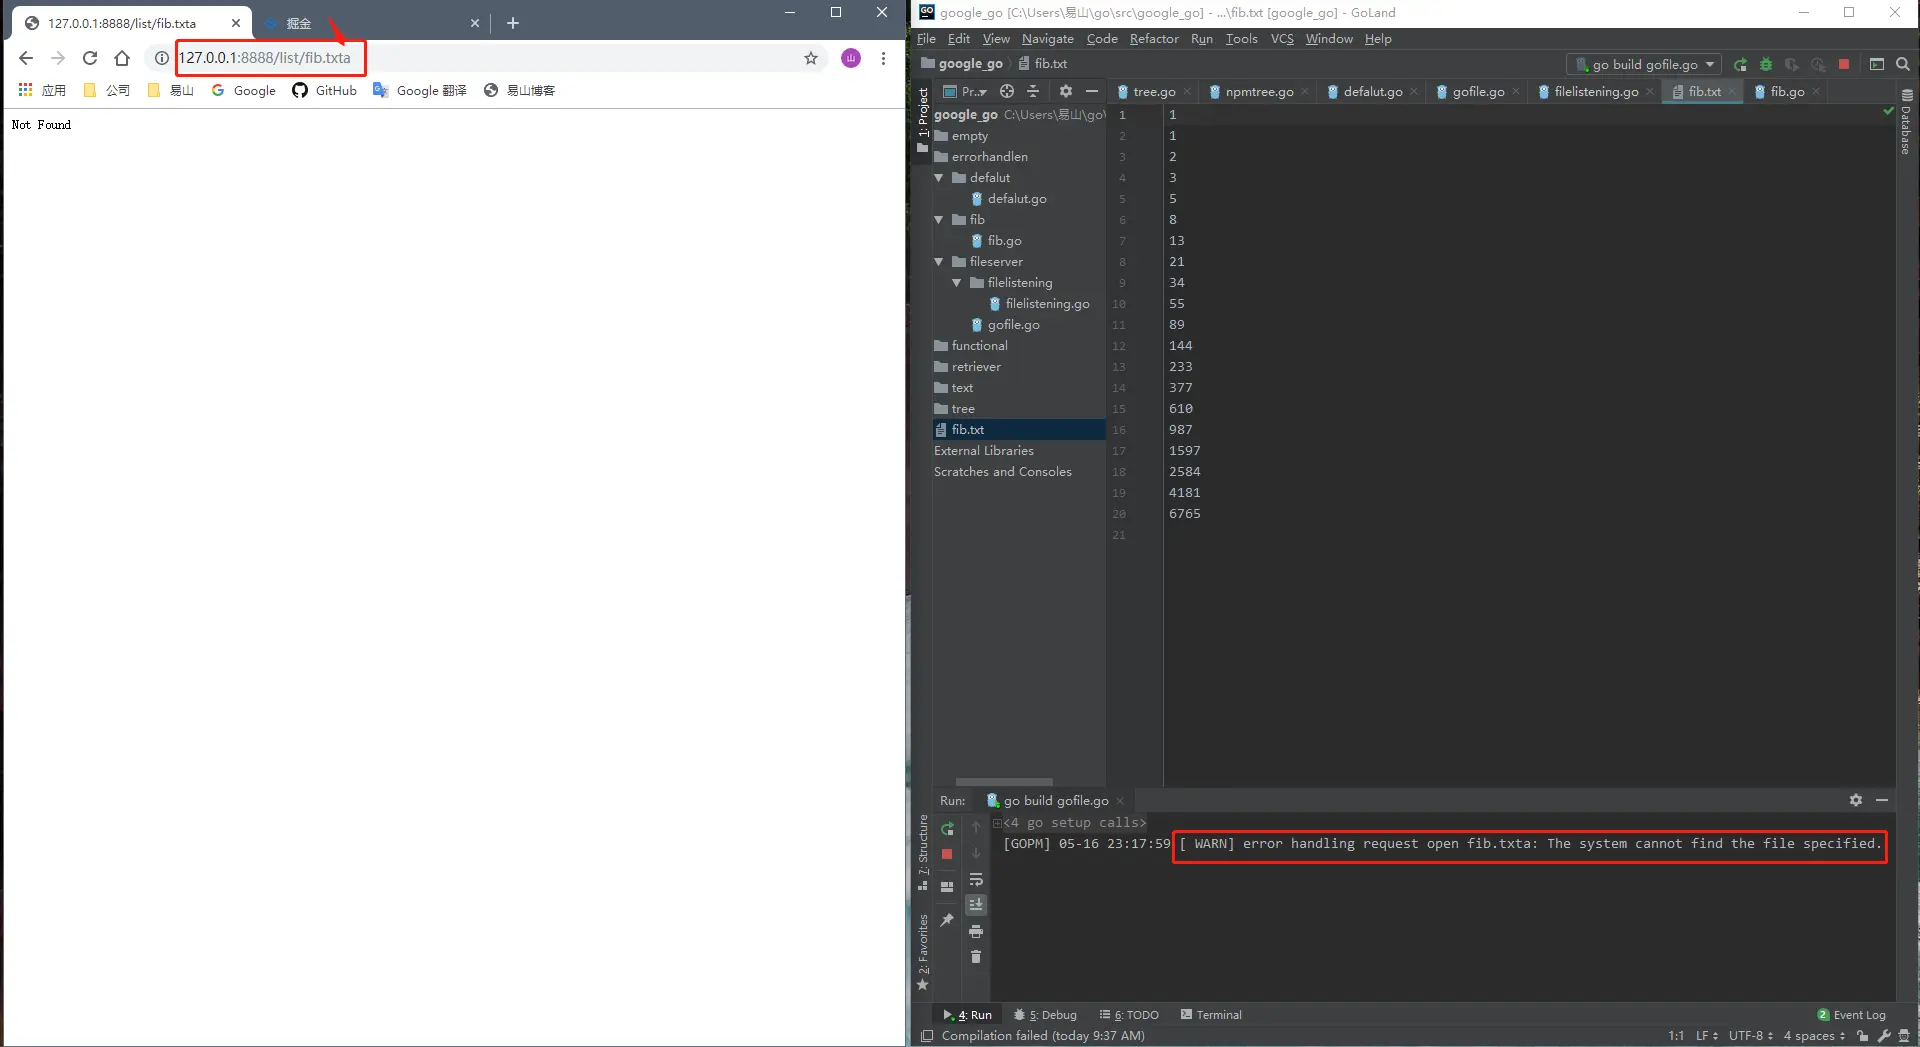
Task: Open the GitHub bookmark
Action: coord(324,90)
